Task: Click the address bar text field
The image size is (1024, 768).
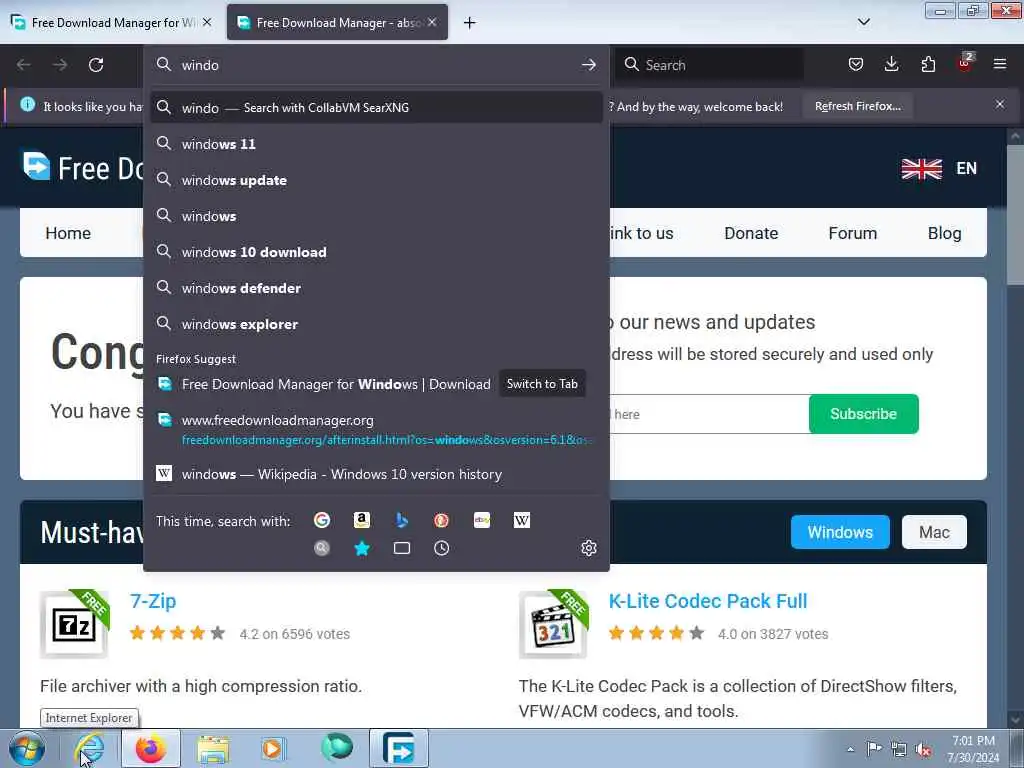Action: click(x=376, y=65)
